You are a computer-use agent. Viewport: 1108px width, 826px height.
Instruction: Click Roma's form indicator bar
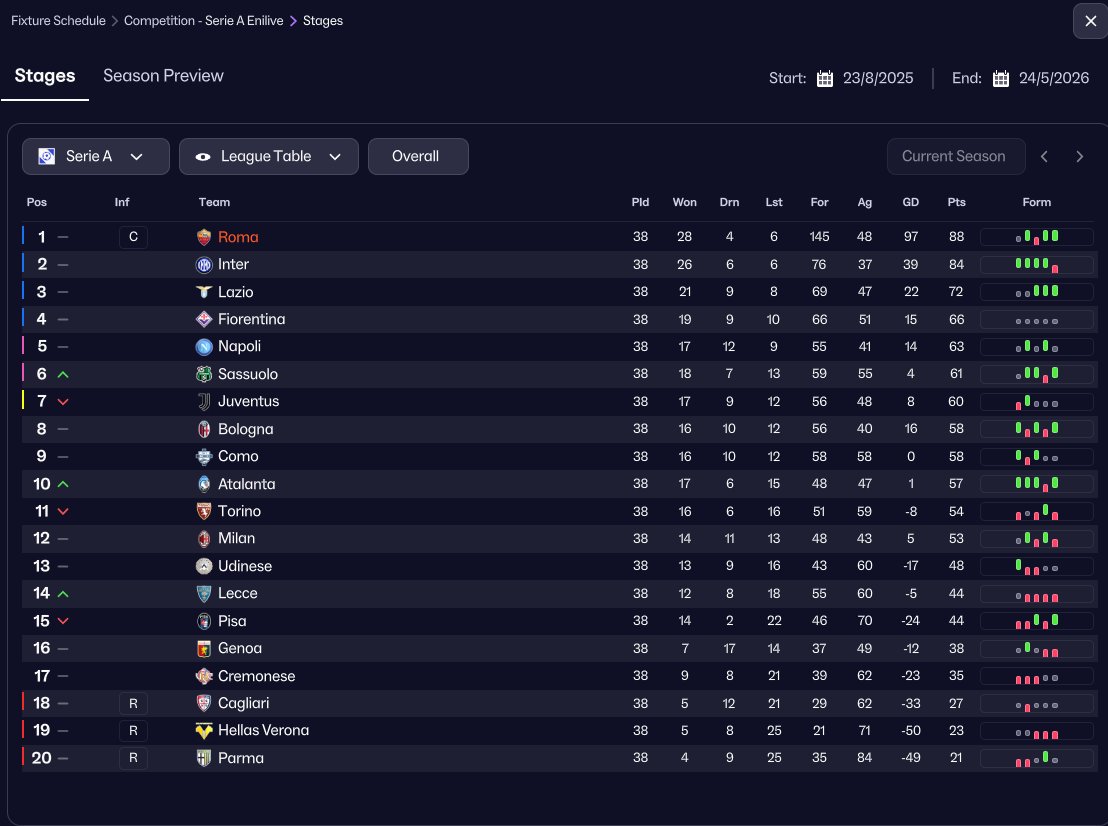click(1037, 237)
